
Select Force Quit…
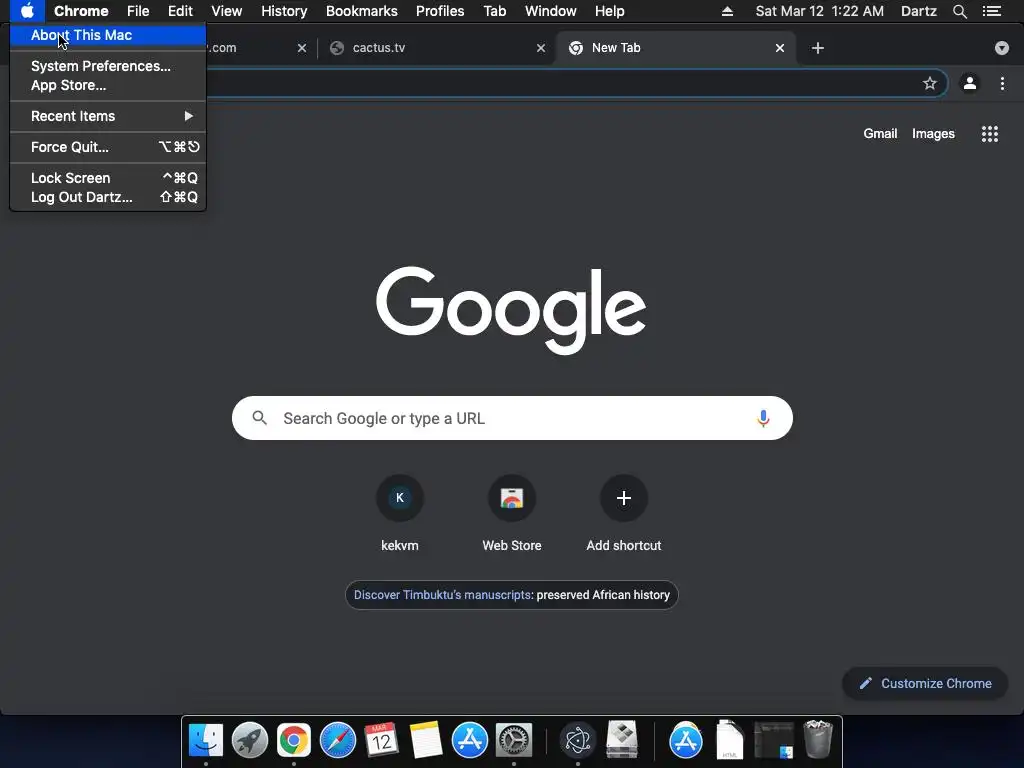pos(108,147)
